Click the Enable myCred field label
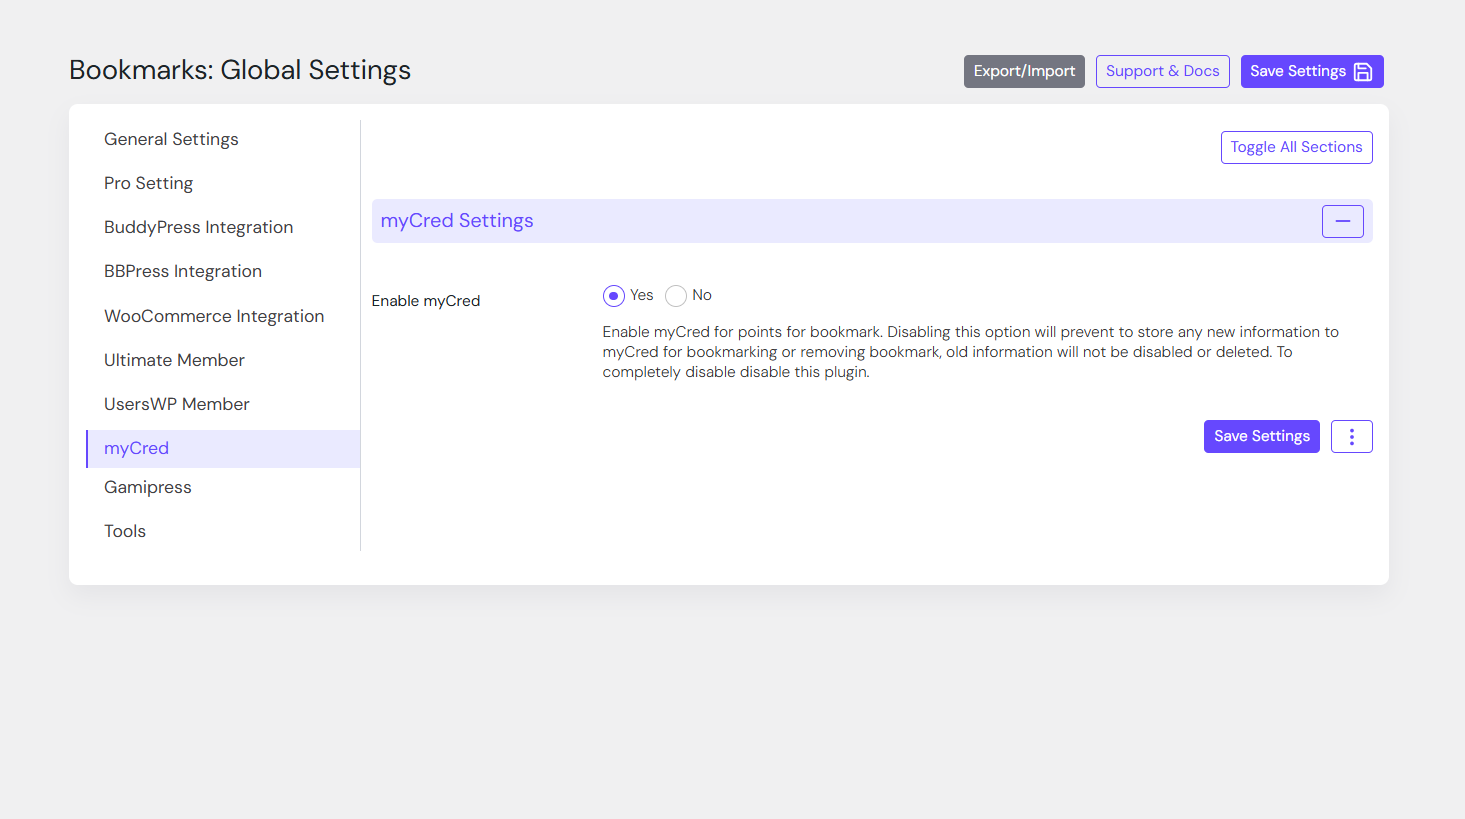The image size is (1465, 819). pyautogui.click(x=426, y=301)
